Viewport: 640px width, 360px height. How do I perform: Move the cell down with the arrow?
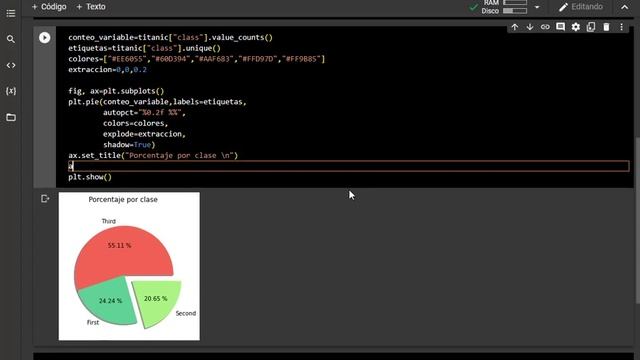(530, 27)
